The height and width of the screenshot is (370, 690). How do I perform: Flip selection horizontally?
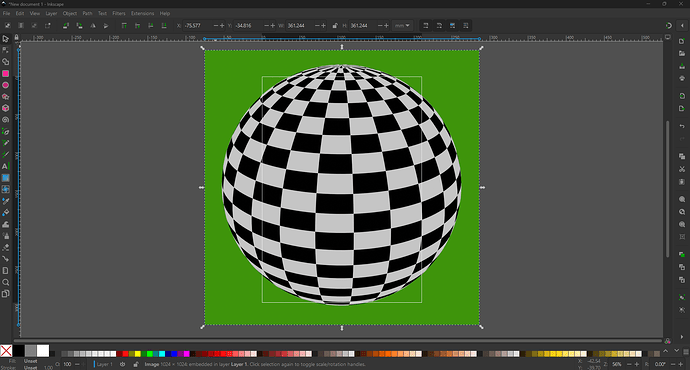coord(93,26)
